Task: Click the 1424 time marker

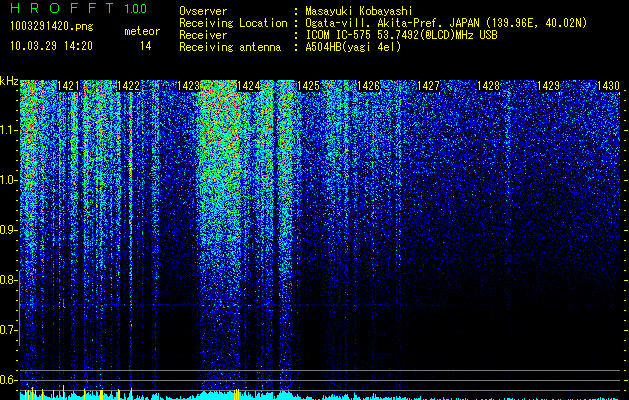Action: click(248, 86)
